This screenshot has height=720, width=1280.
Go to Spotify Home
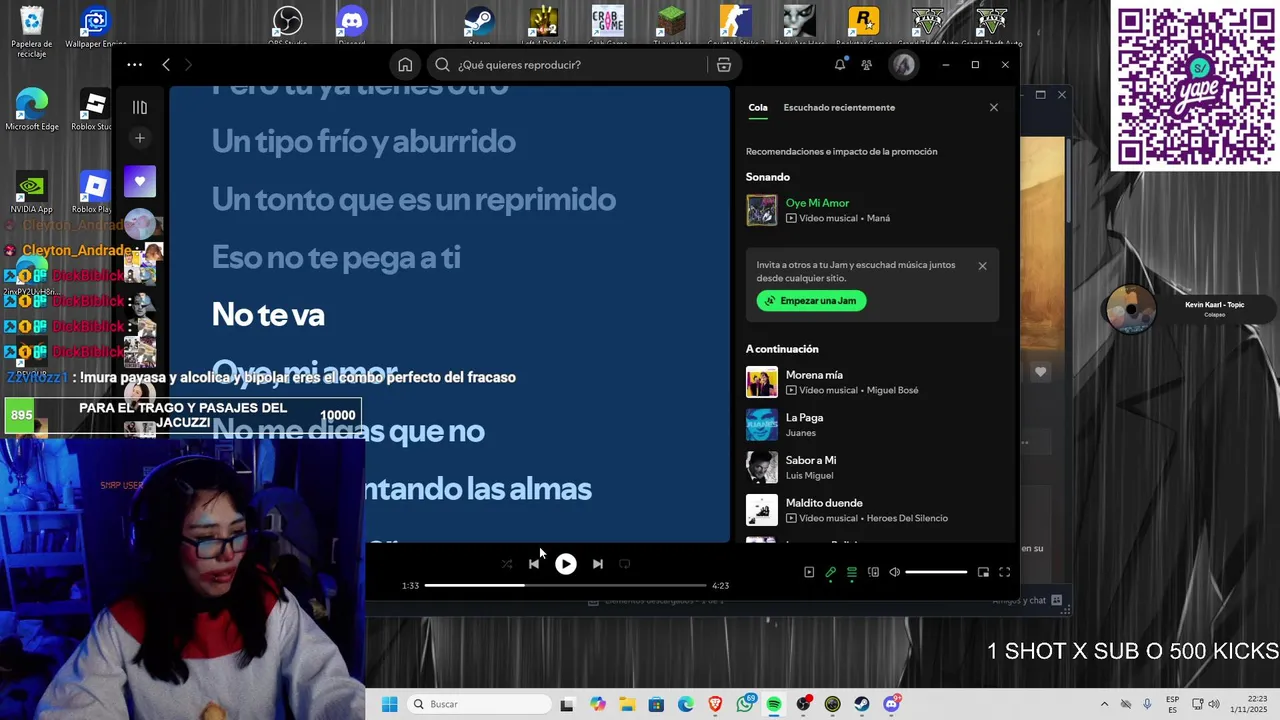pos(405,65)
